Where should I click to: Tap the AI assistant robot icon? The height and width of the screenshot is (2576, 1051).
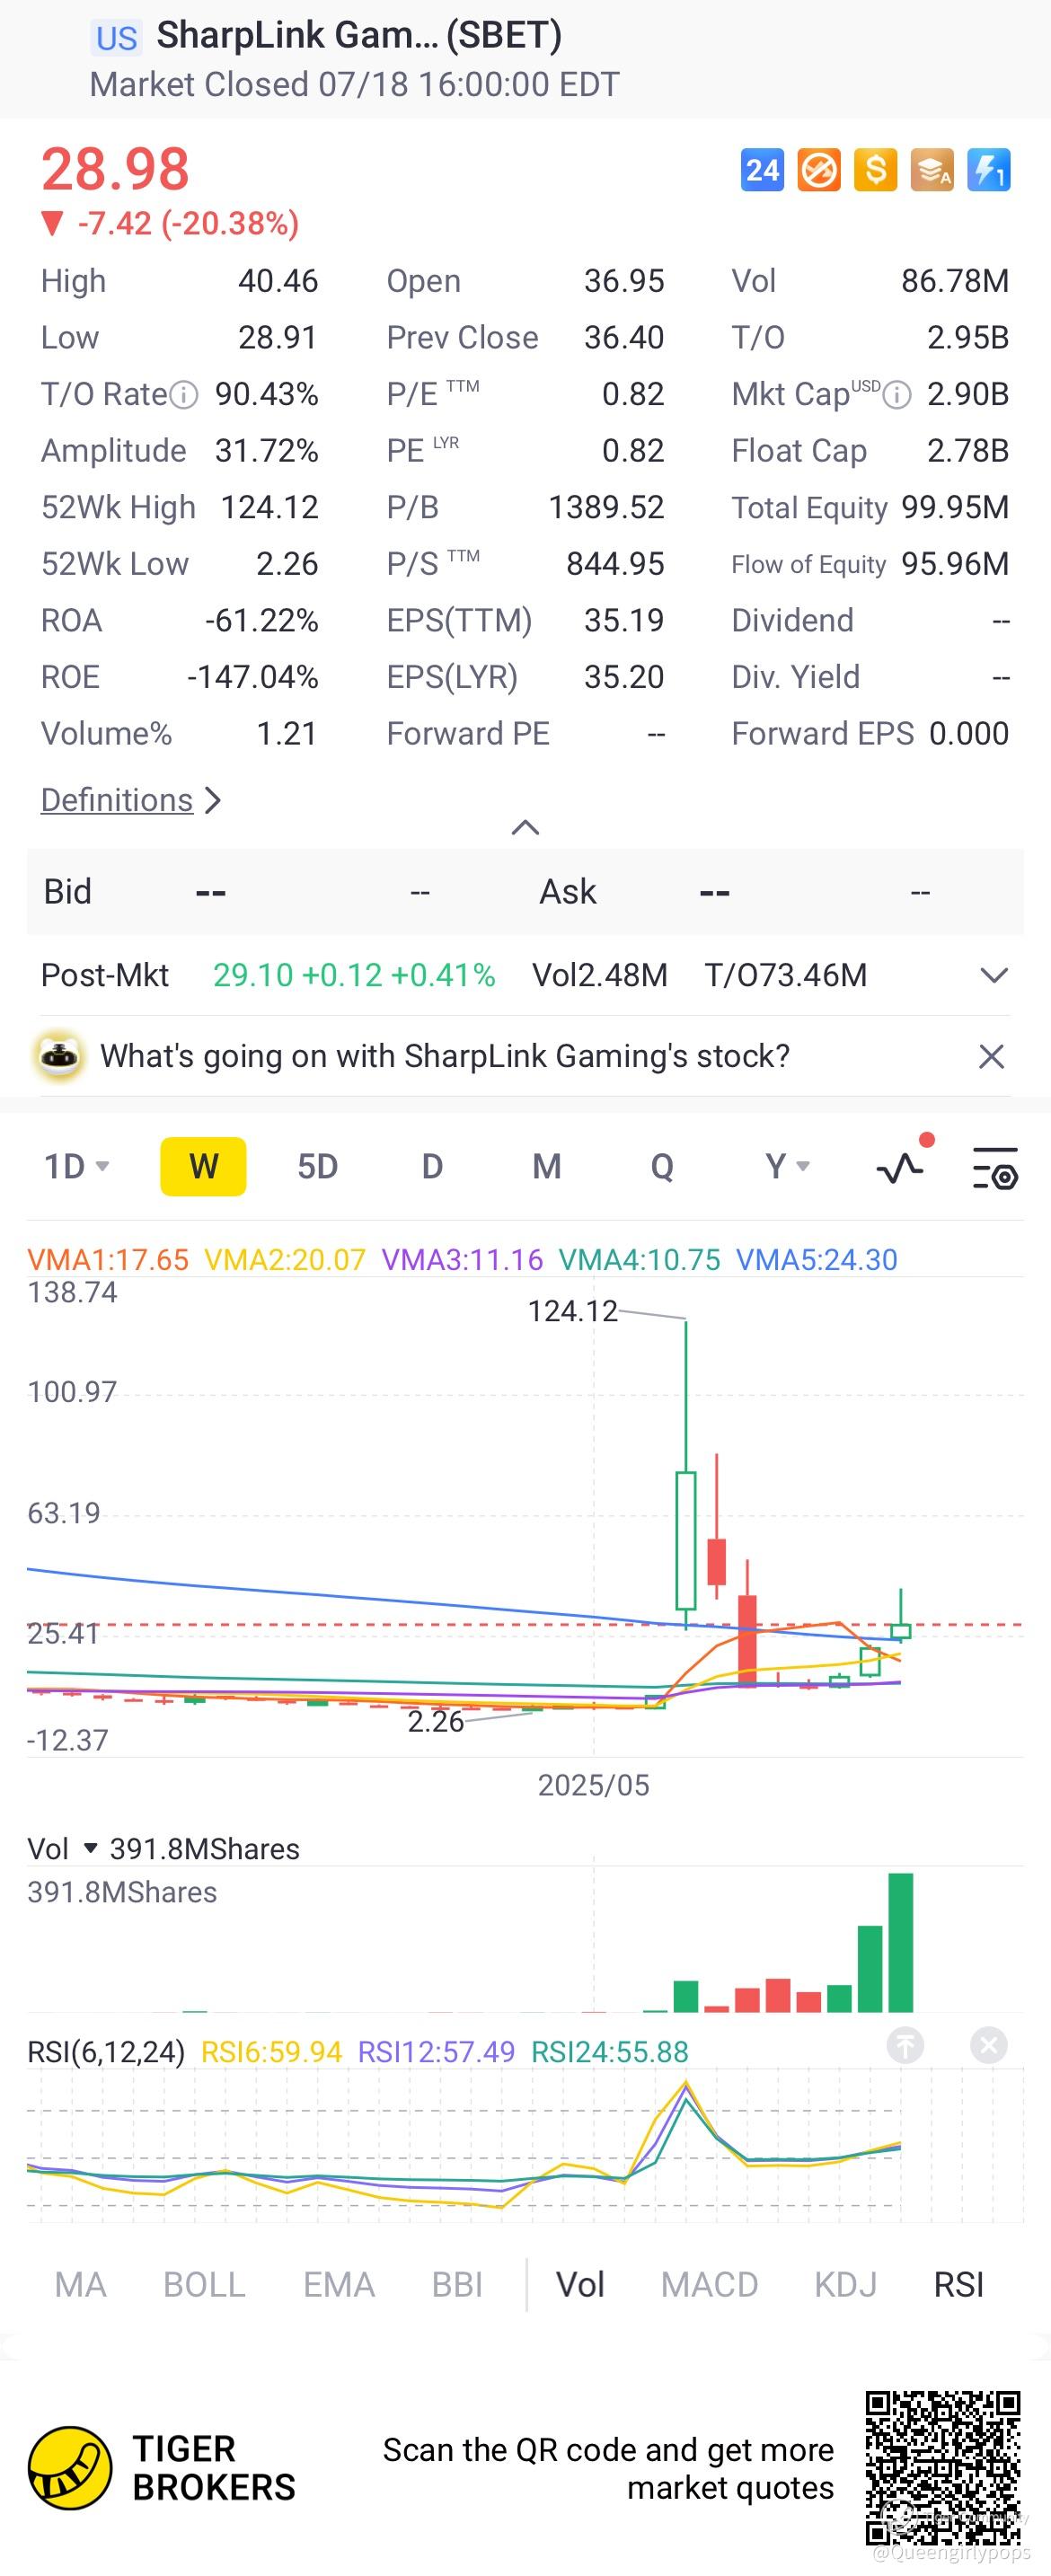coord(60,1056)
